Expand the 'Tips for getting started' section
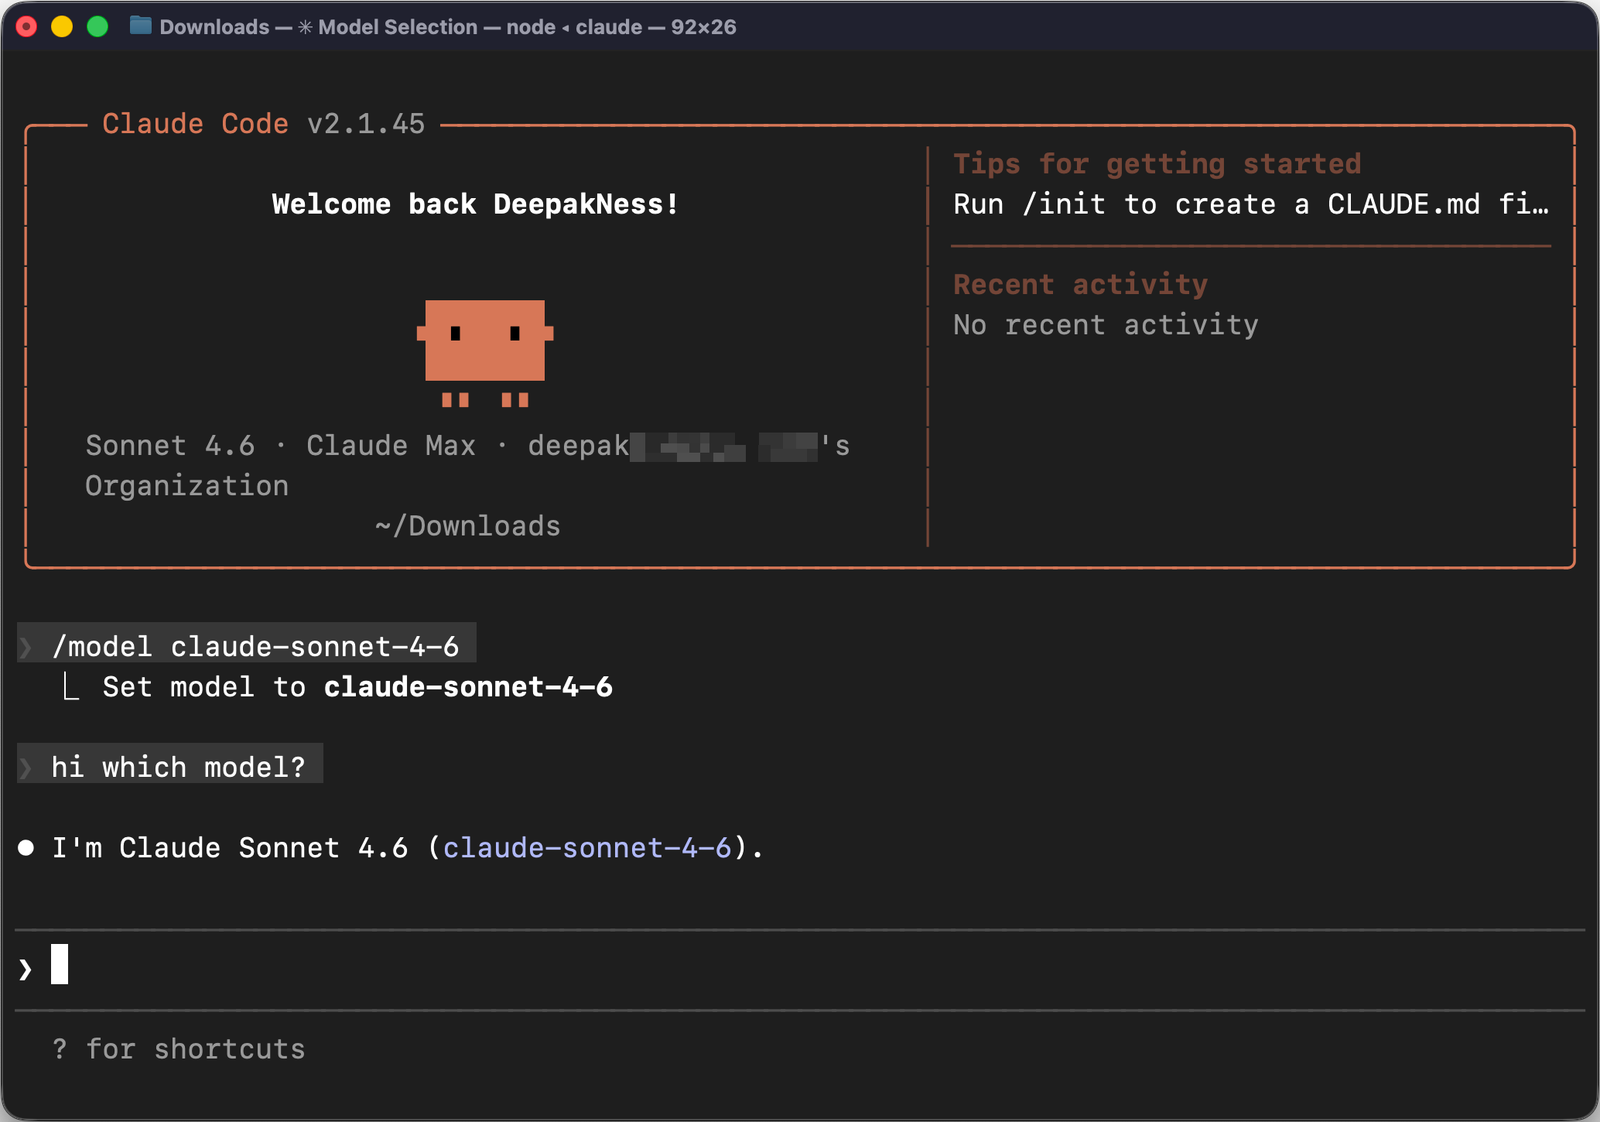1600x1122 pixels. [x=1157, y=163]
